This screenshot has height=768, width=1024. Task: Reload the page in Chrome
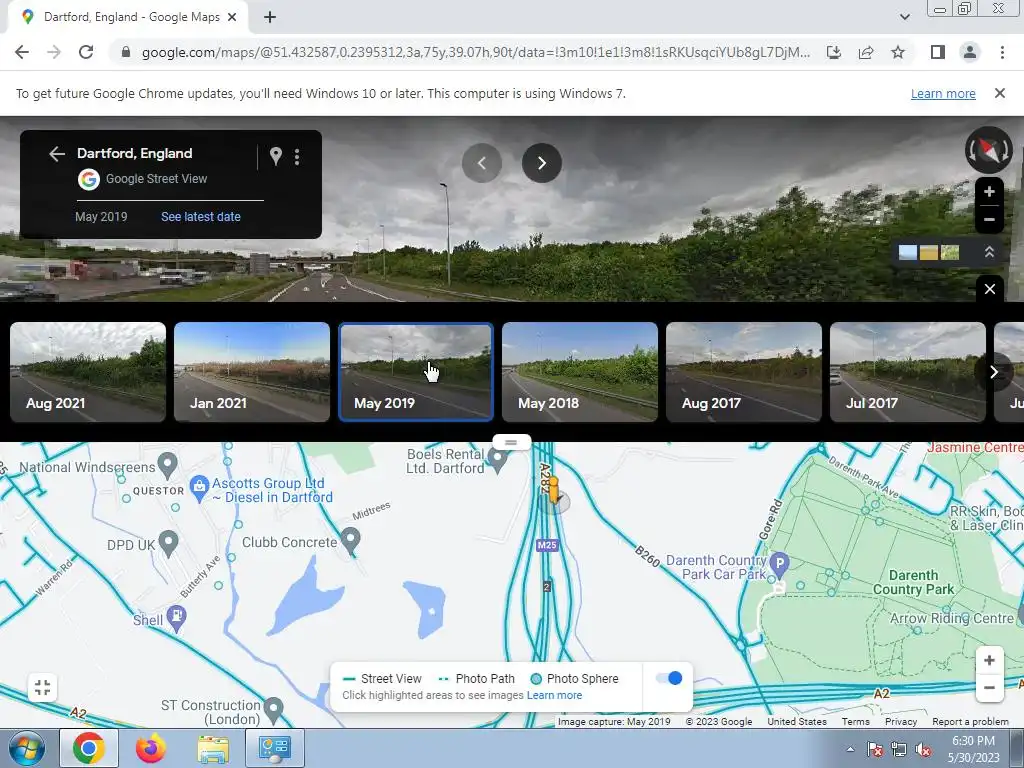(86, 52)
